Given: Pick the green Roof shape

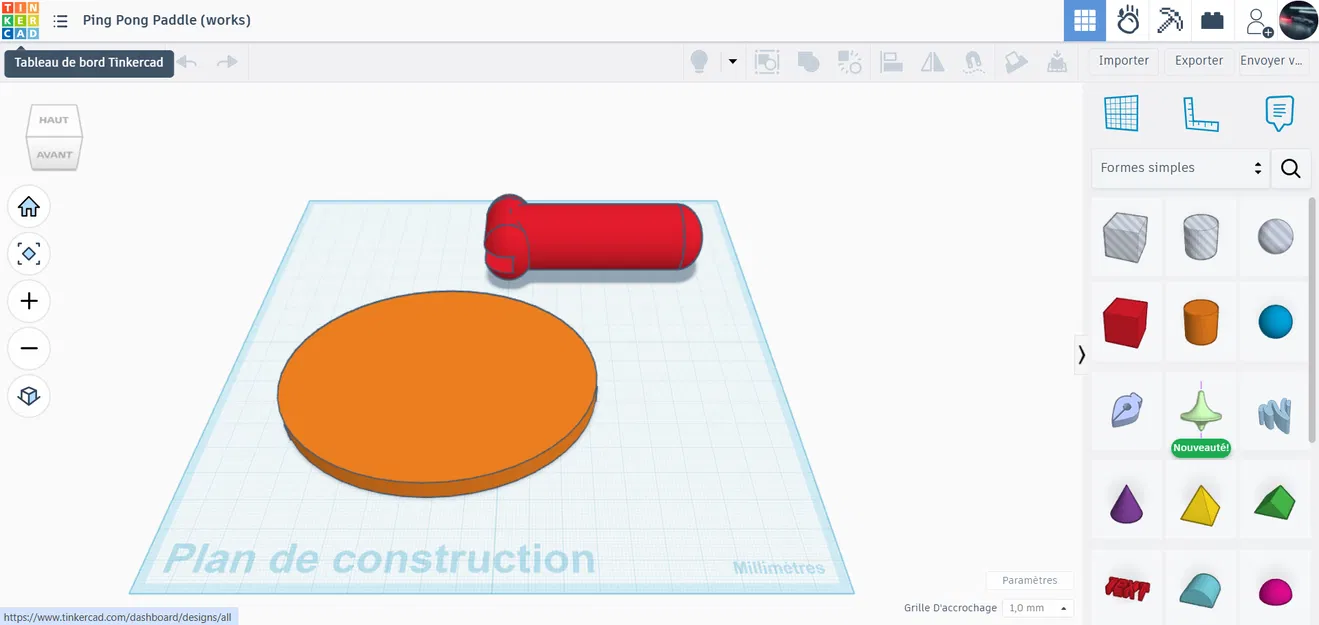Looking at the screenshot, I should (1275, 501).
